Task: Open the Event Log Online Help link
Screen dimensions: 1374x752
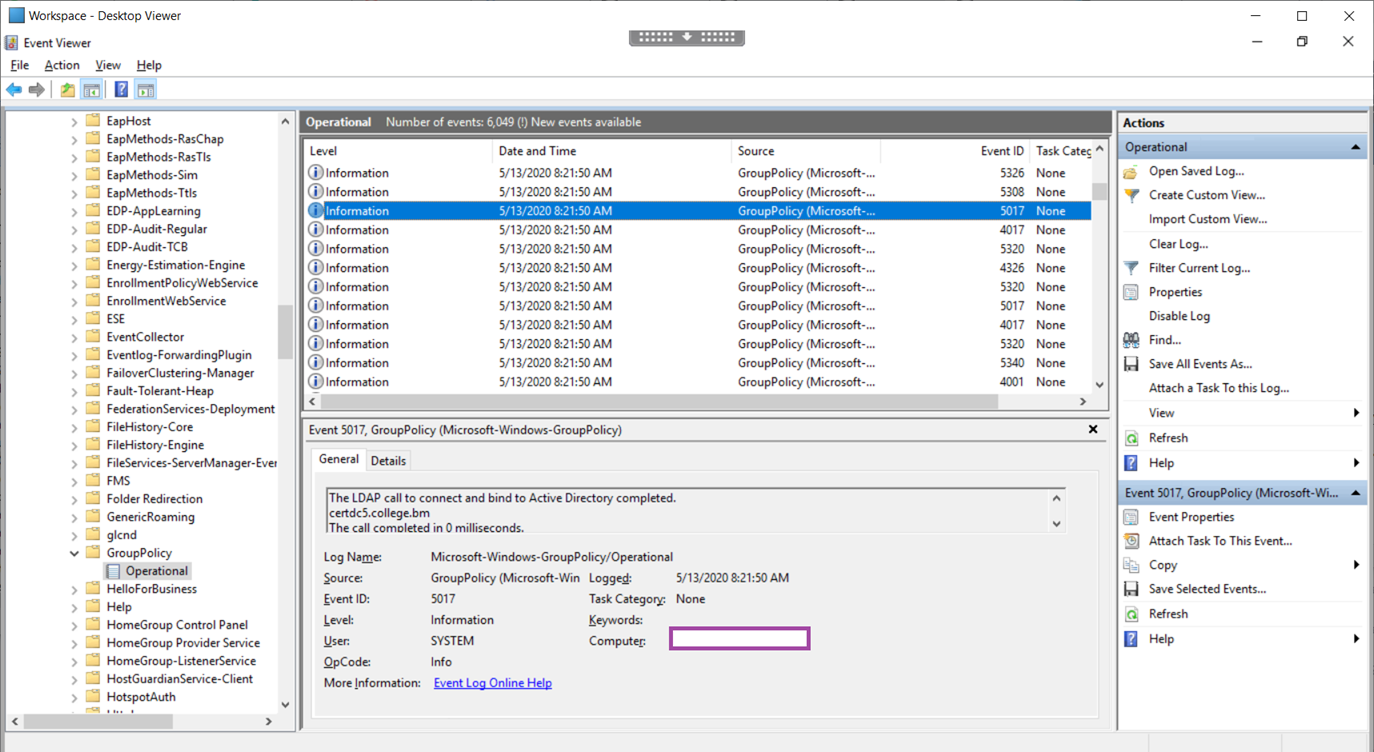Action: coord(493,683)
